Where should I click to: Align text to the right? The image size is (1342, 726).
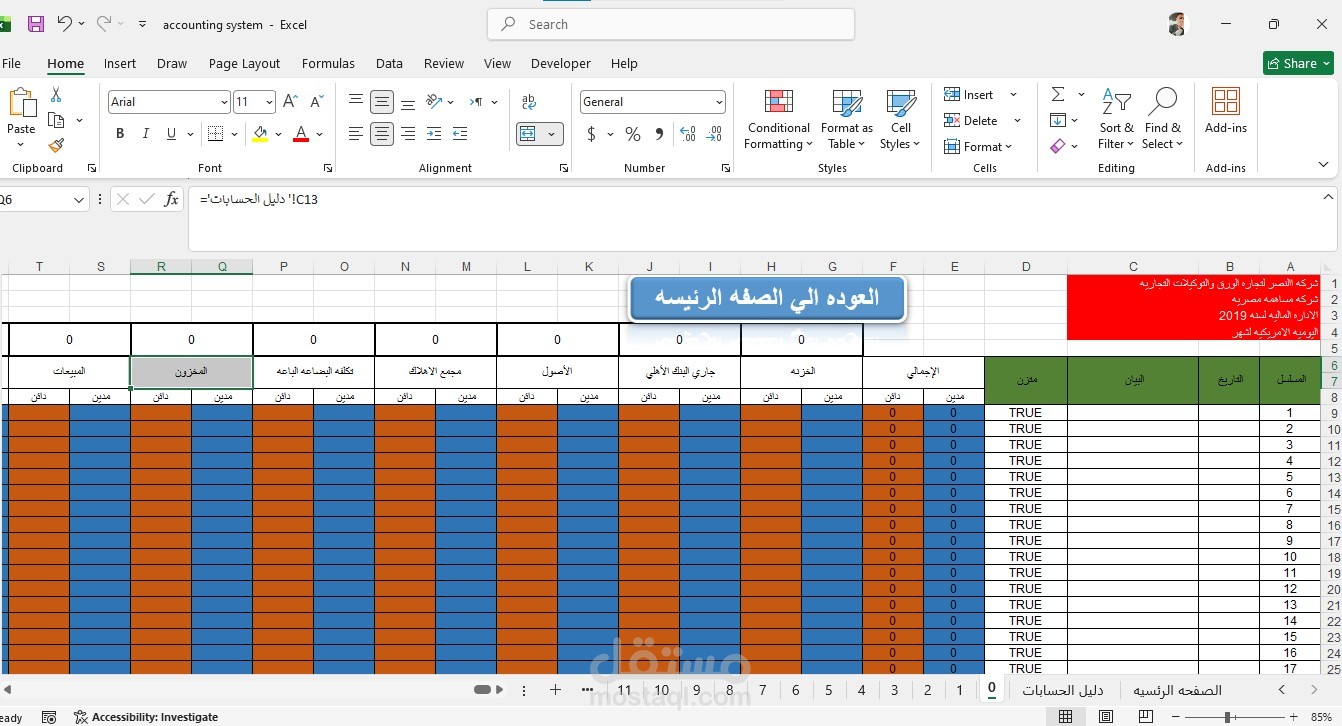[407, 134]
